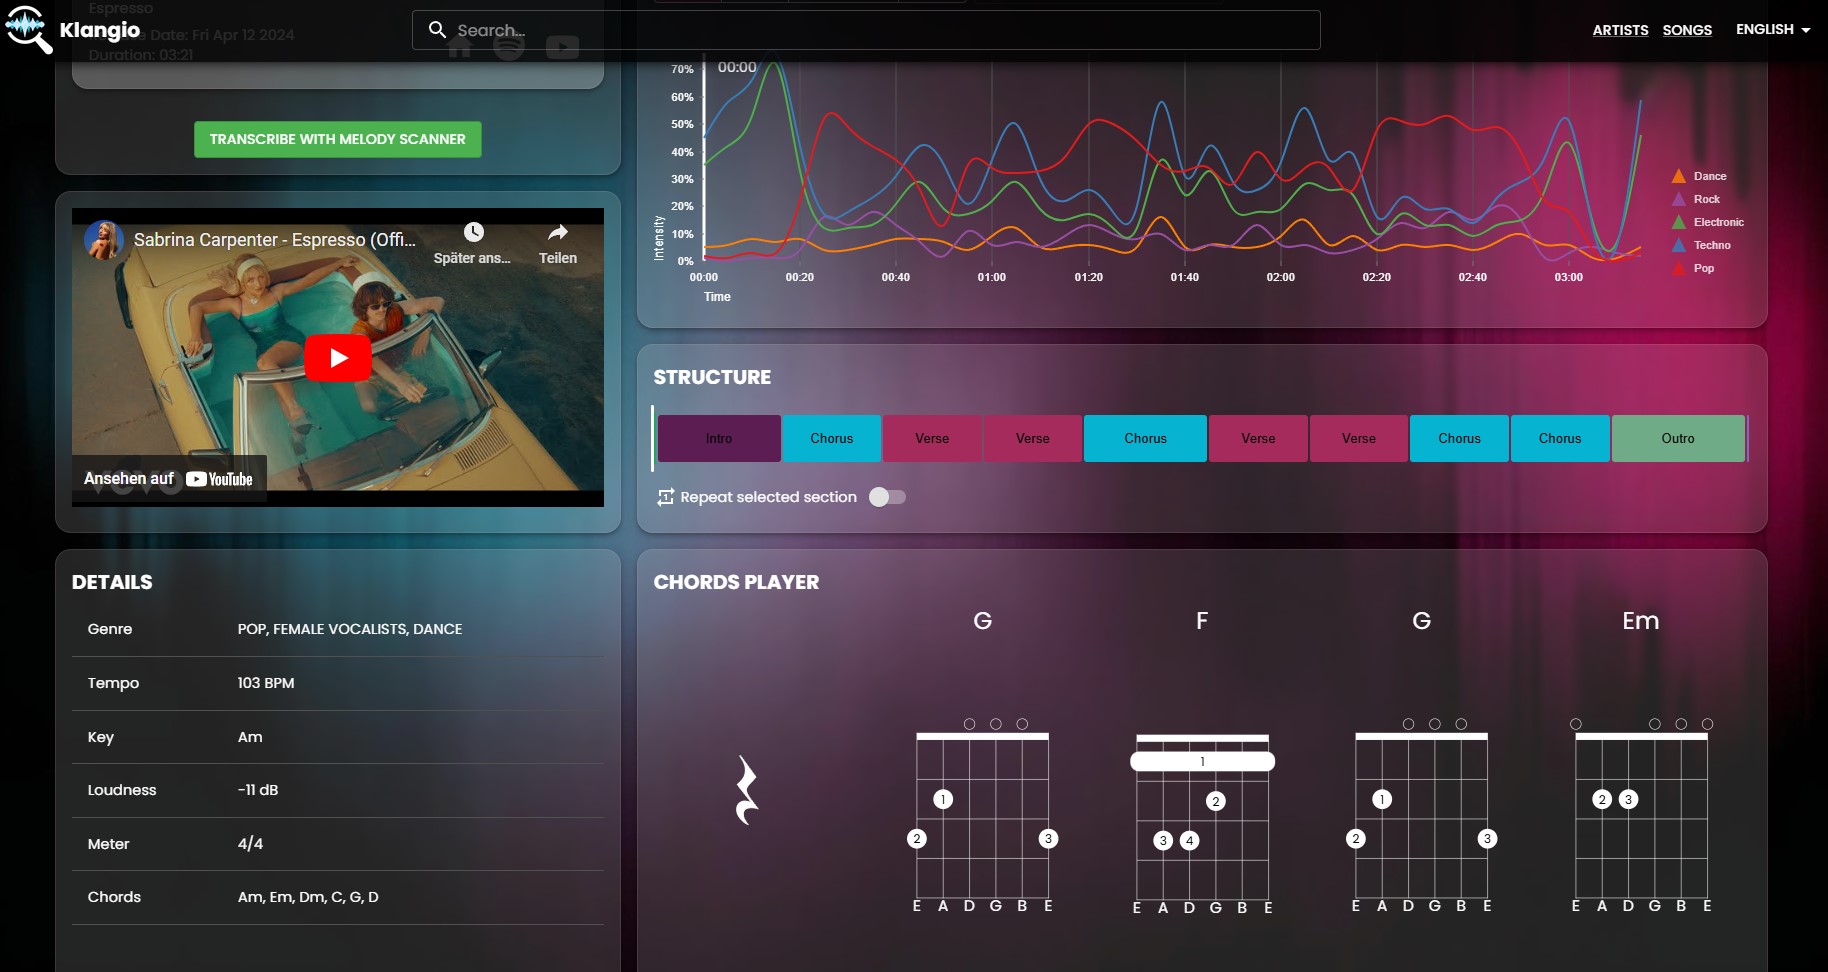Click the 'Teilen' share icon on video
Screen dimensions: 1828x972
[557, 232]
